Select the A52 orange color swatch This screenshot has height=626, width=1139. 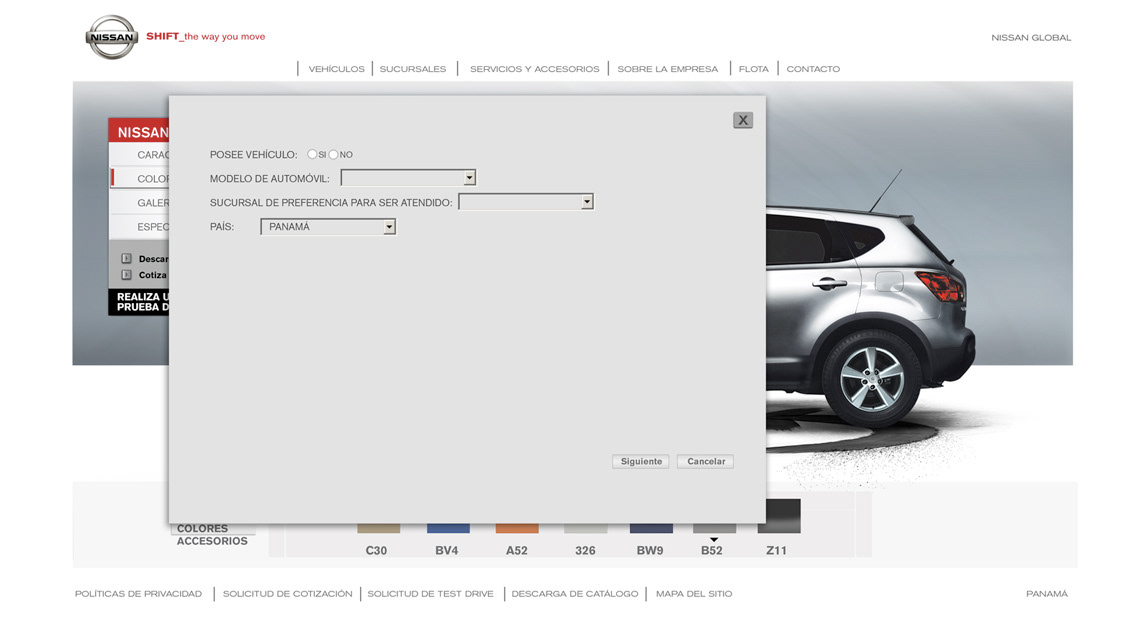517,528
